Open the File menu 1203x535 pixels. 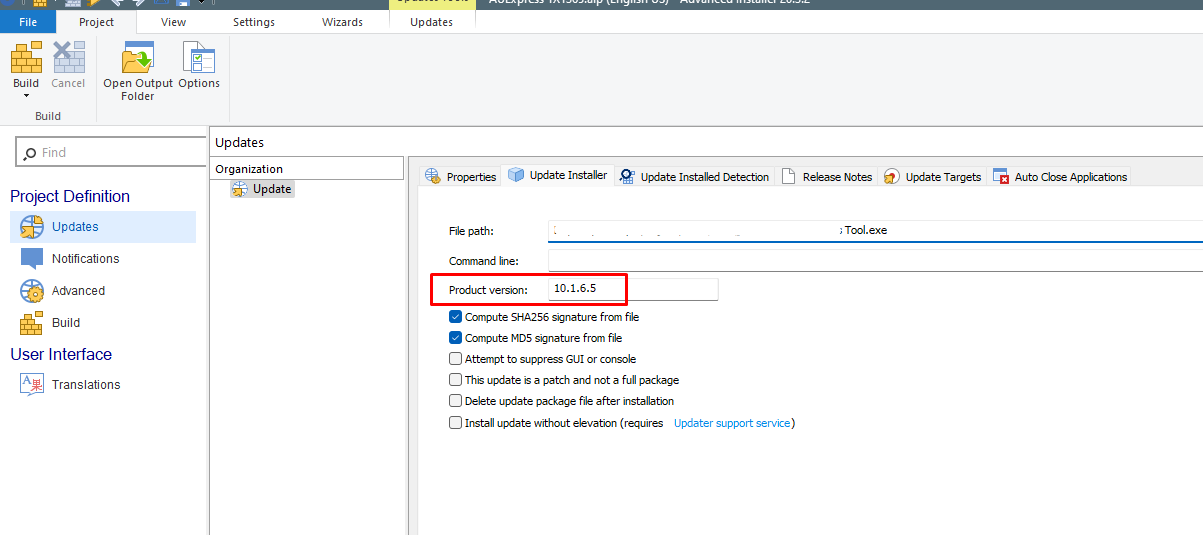pyautogui.click(x=28, y=22)
